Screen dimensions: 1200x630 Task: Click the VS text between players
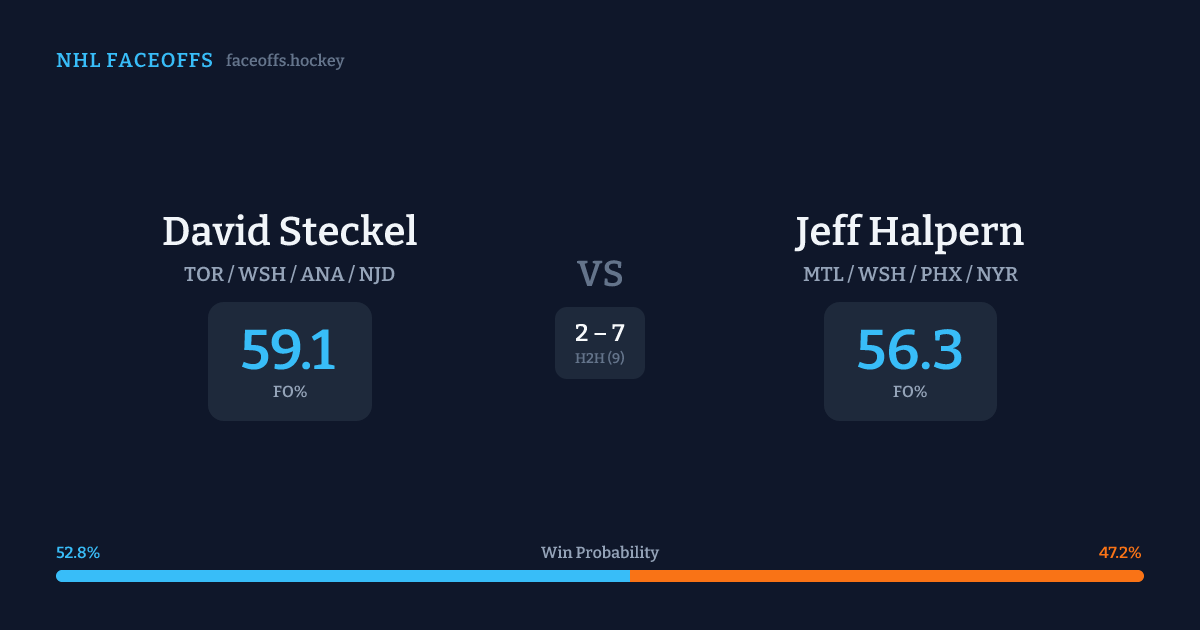tap(600, 274)
